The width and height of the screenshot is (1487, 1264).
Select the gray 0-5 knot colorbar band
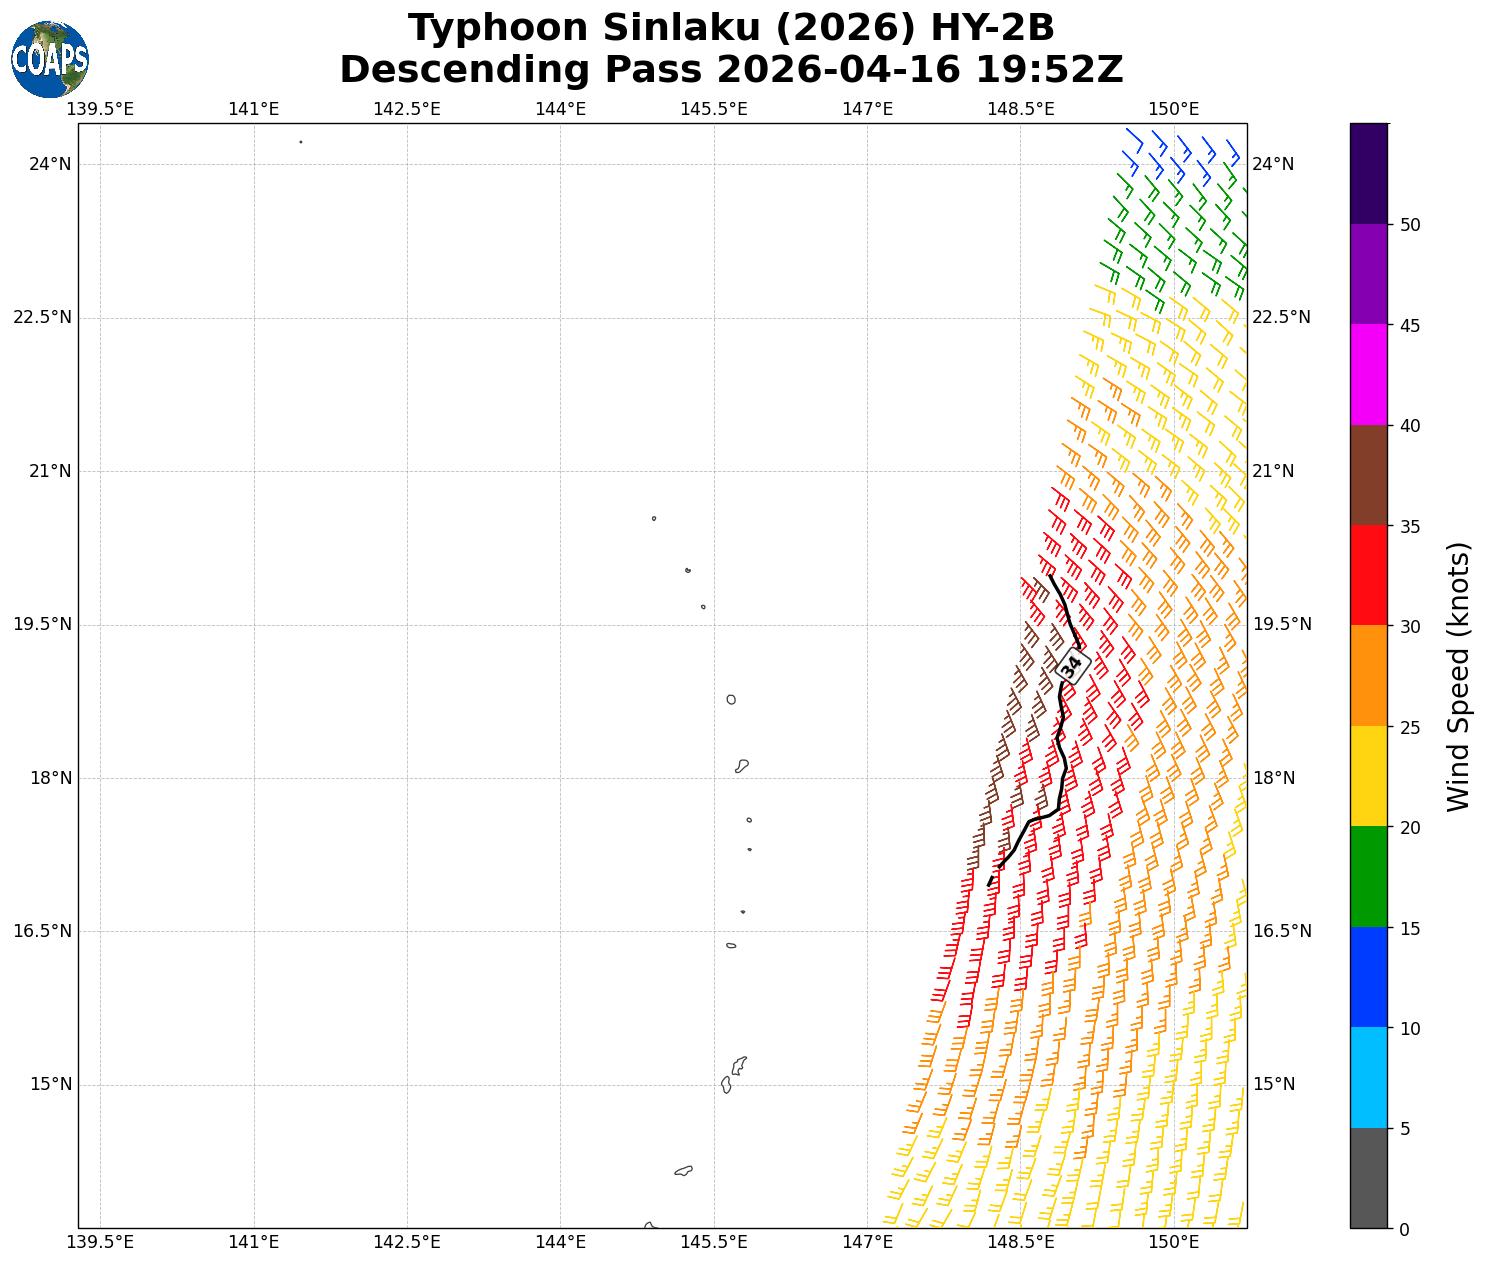(x=1368, y=1177)
